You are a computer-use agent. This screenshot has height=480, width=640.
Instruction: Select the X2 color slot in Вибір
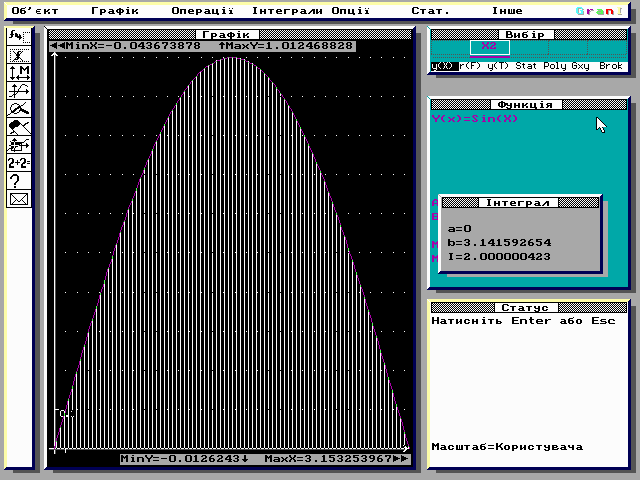[490, 47]
